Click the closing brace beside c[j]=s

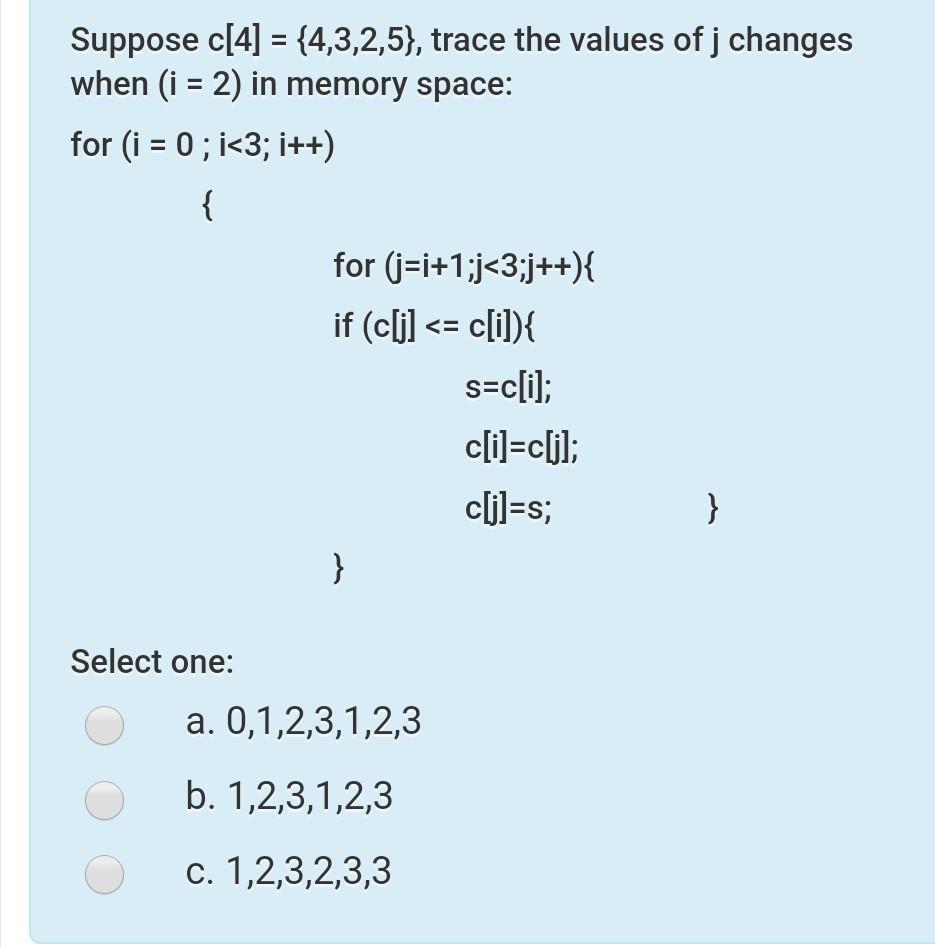tap(710, 508)
